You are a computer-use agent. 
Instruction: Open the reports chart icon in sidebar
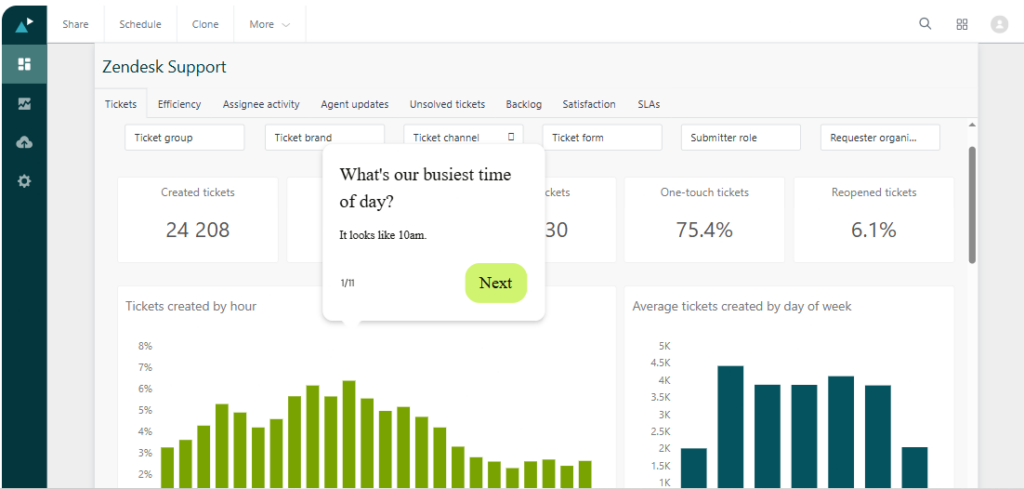click(24, 103)
